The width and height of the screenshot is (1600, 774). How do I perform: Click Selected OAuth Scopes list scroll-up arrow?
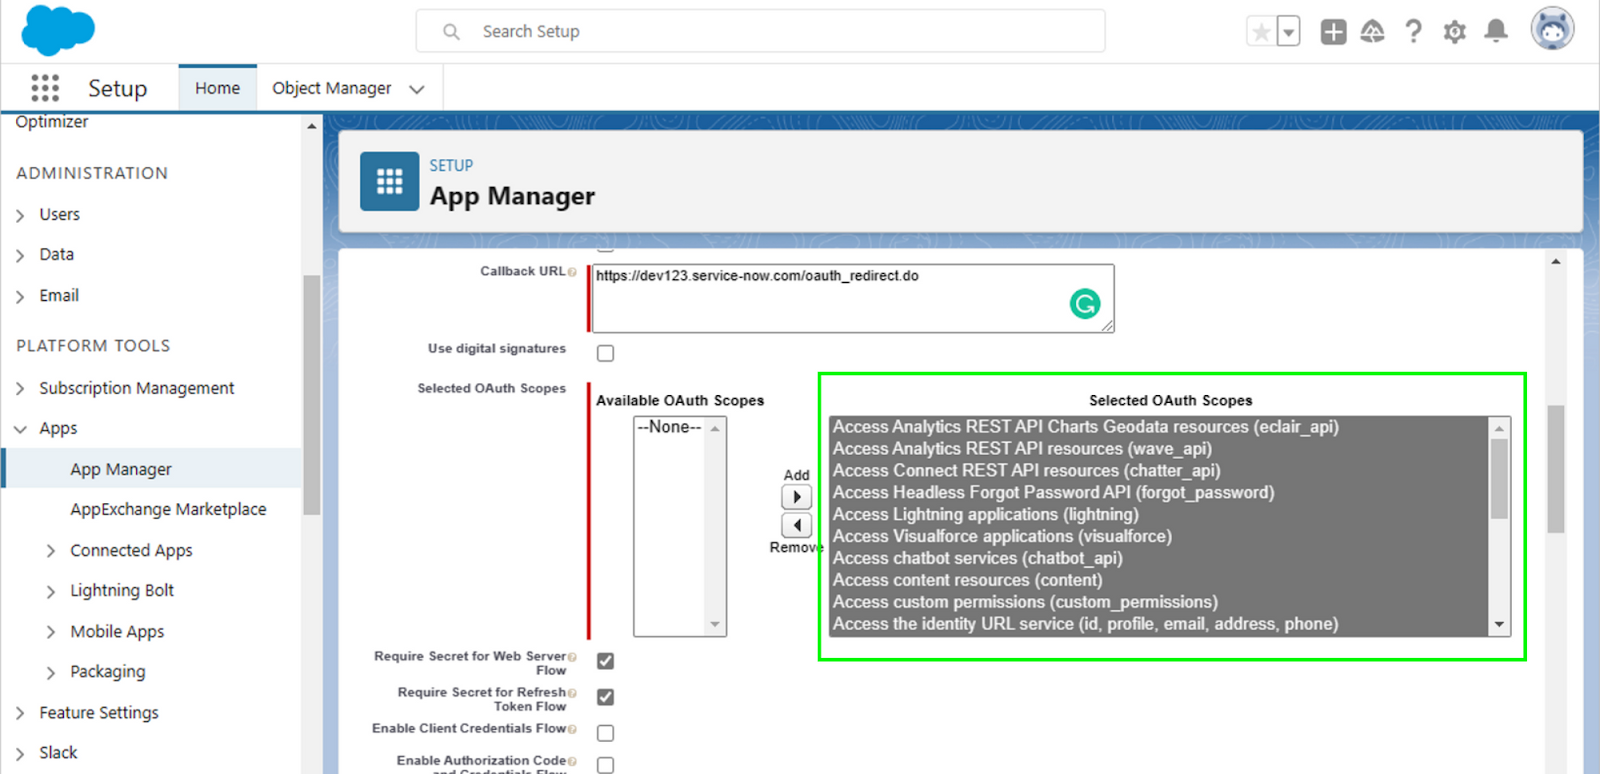(1499, 428)
